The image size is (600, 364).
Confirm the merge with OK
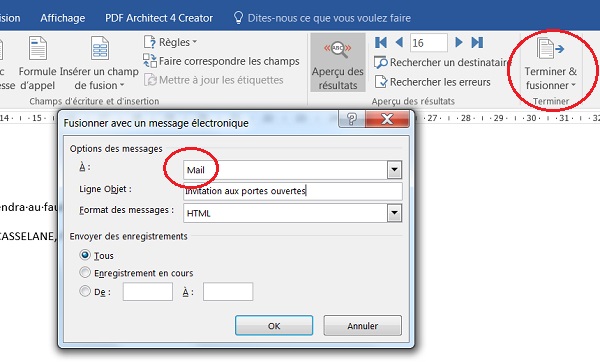point(274,326)
